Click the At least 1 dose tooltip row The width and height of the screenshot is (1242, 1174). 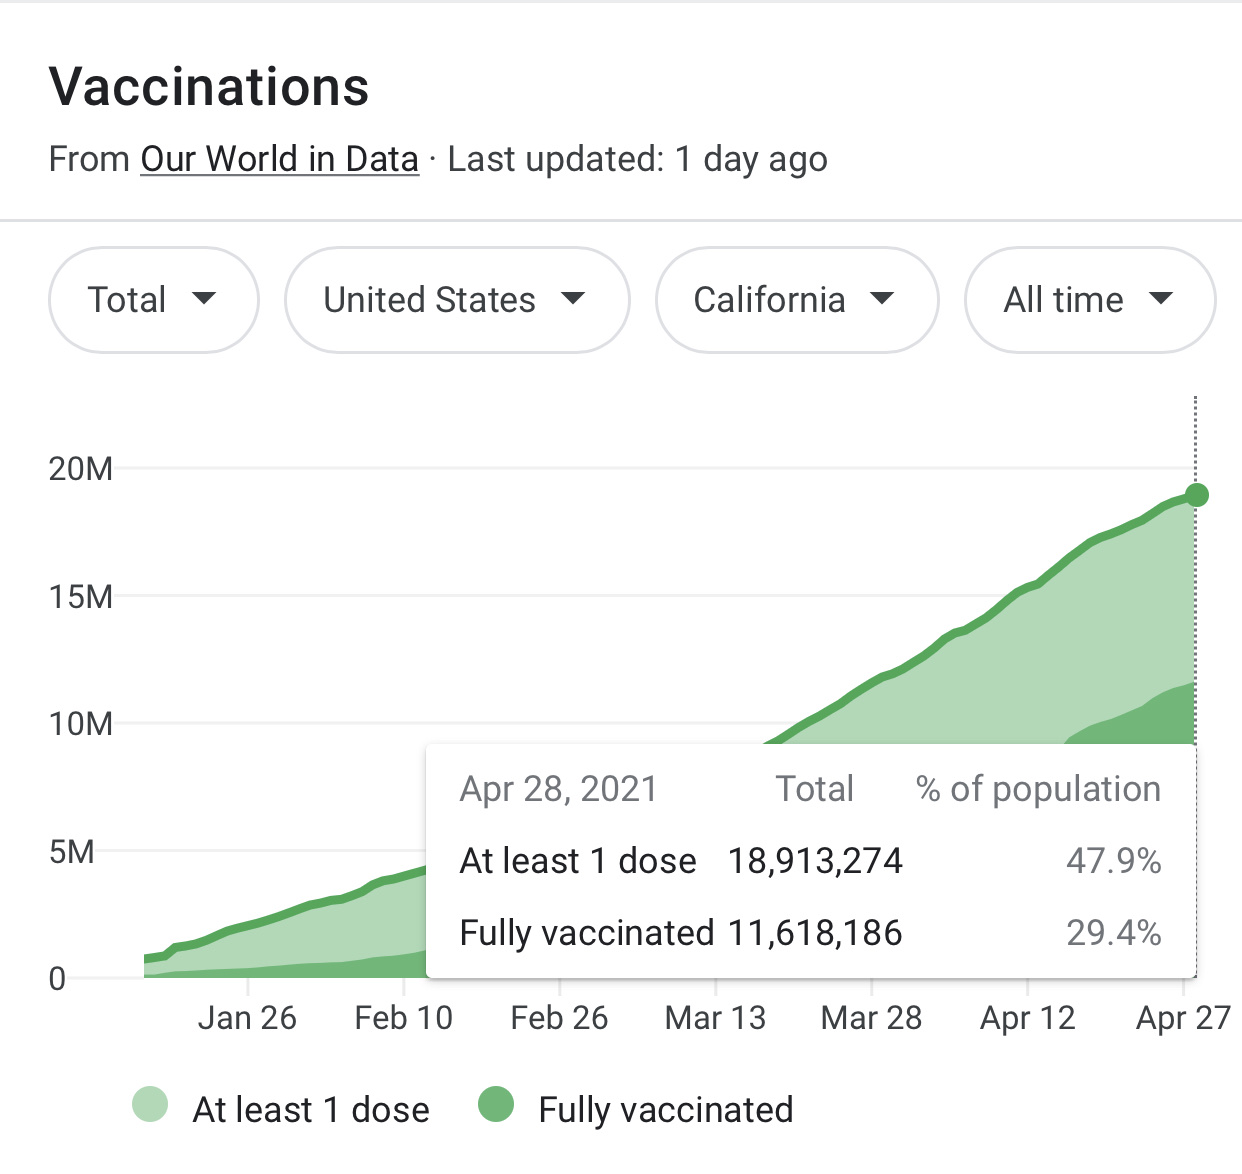click(x=810, y=861)
